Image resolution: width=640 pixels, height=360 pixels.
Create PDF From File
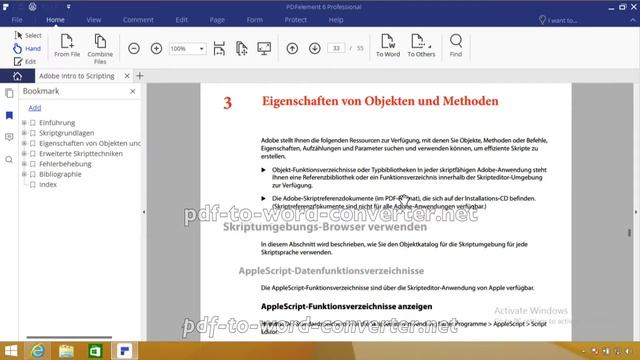point(67,45)
